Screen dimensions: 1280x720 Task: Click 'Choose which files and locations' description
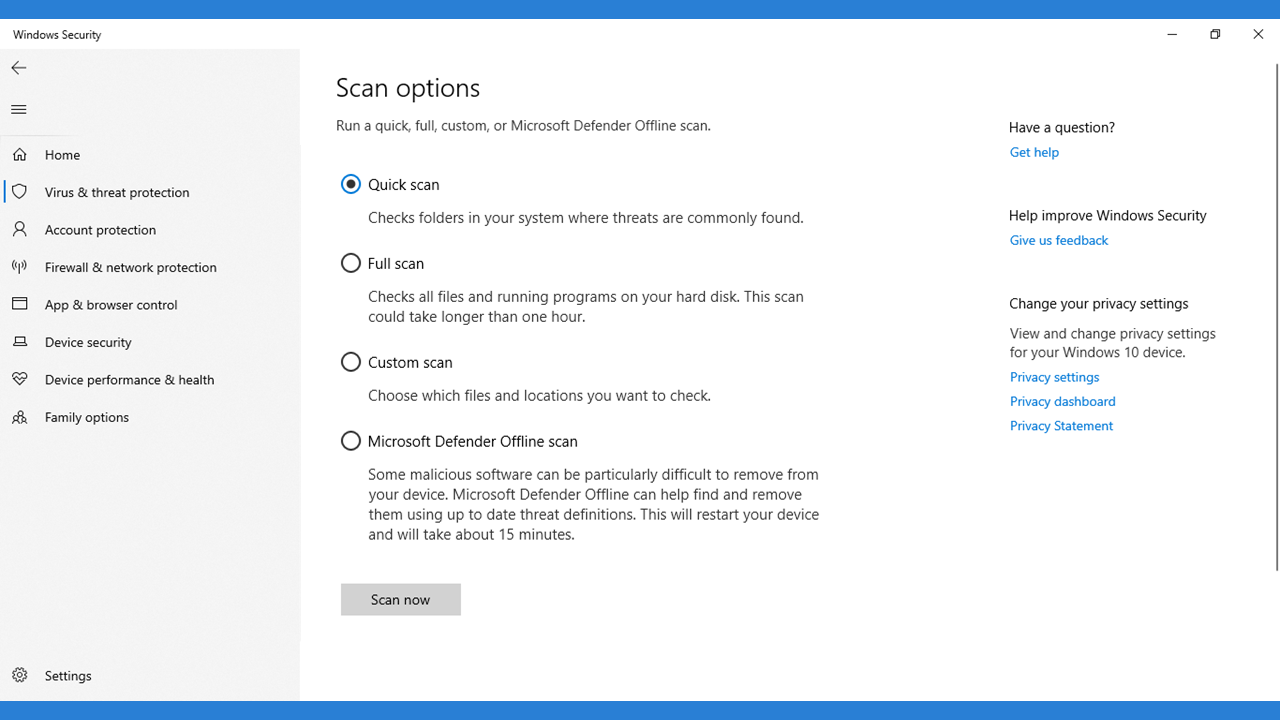[x=539, y=395]
